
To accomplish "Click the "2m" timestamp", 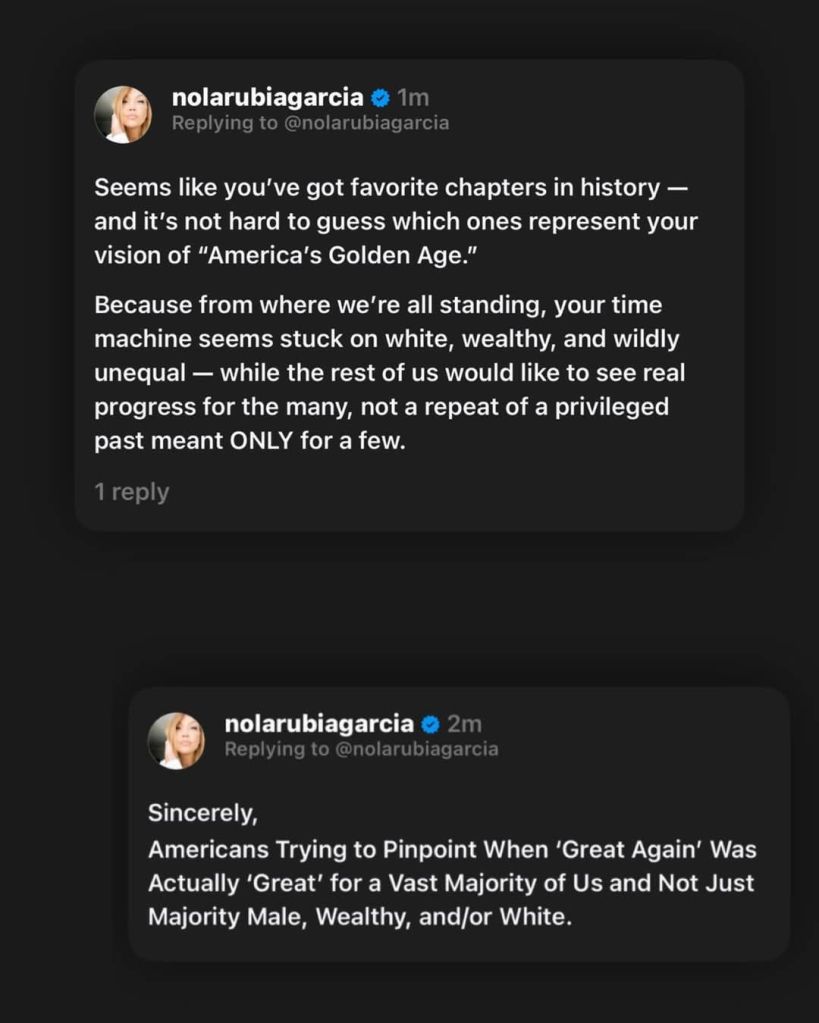I will [465, 724].
